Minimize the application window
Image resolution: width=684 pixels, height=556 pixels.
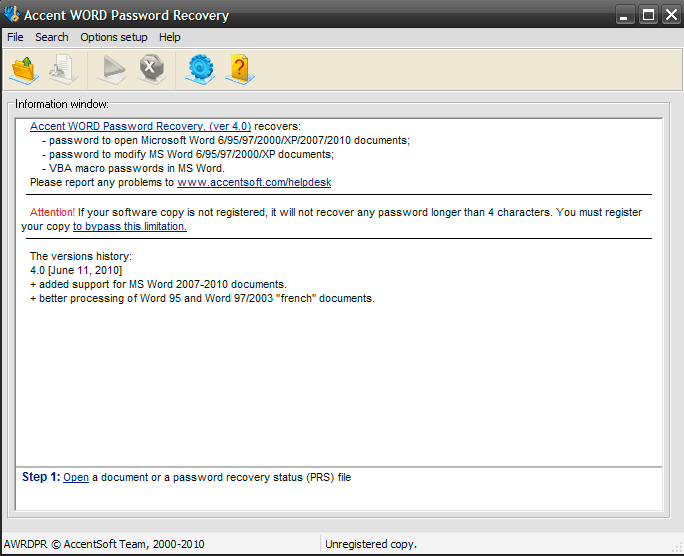coord(625,15)
